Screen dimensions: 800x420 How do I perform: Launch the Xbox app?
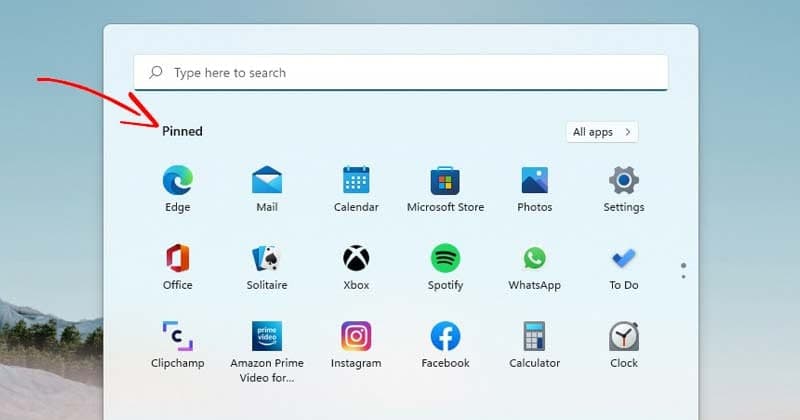click(x=356, y=266)
